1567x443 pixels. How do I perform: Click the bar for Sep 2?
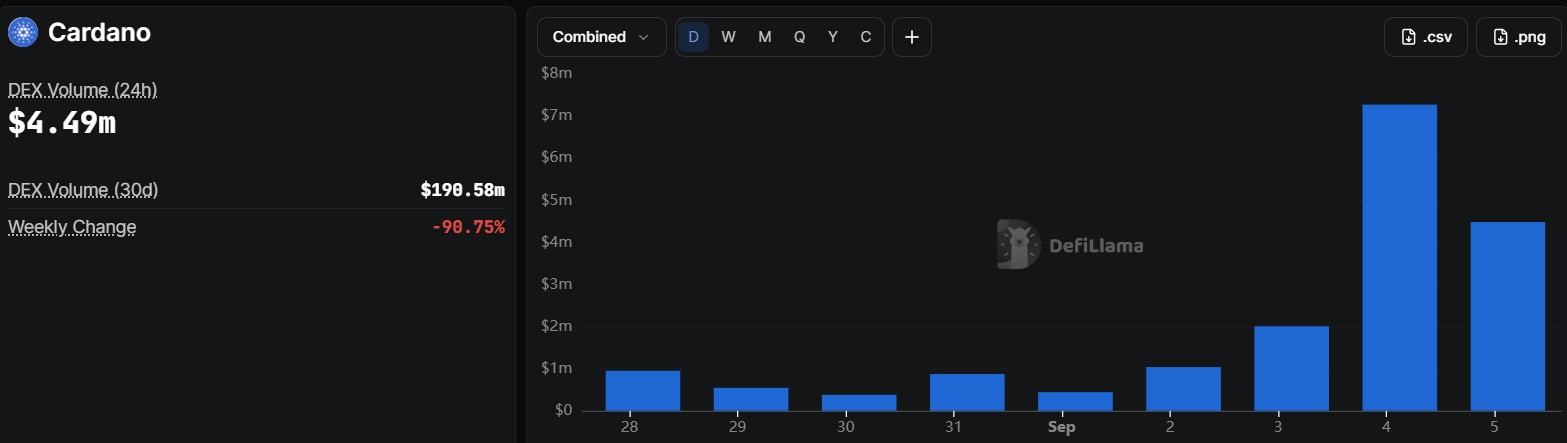tap(1183, 389)
